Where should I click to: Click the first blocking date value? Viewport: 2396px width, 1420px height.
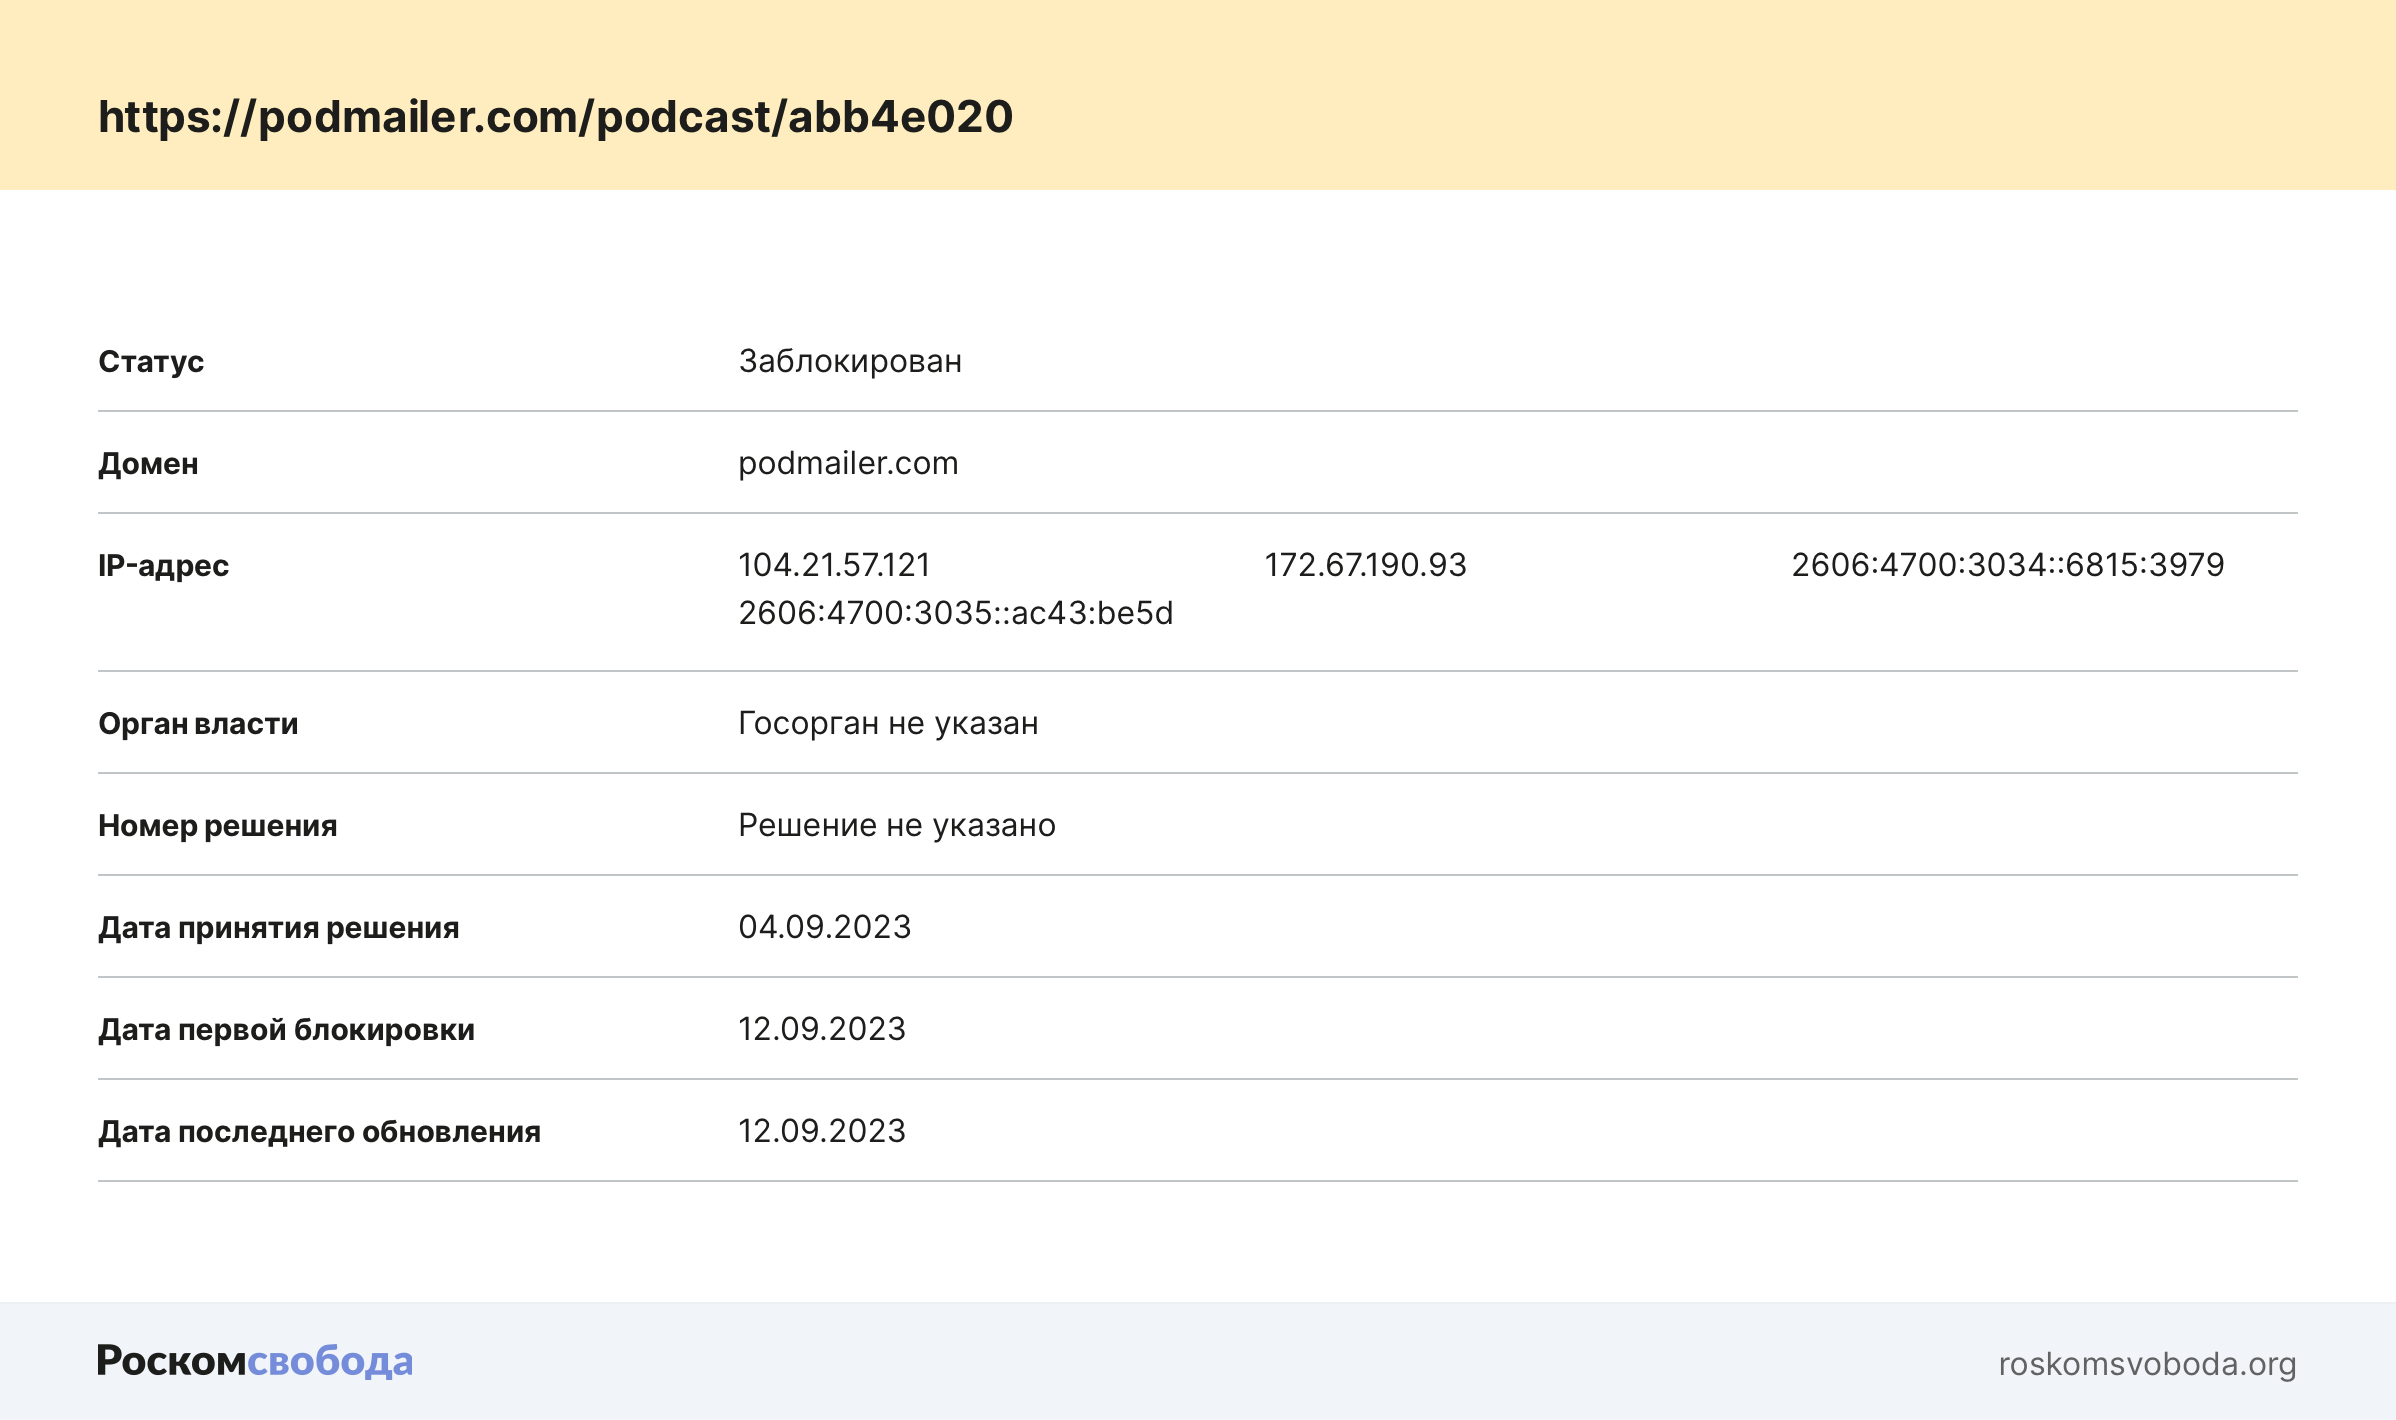coord(821,1029)
